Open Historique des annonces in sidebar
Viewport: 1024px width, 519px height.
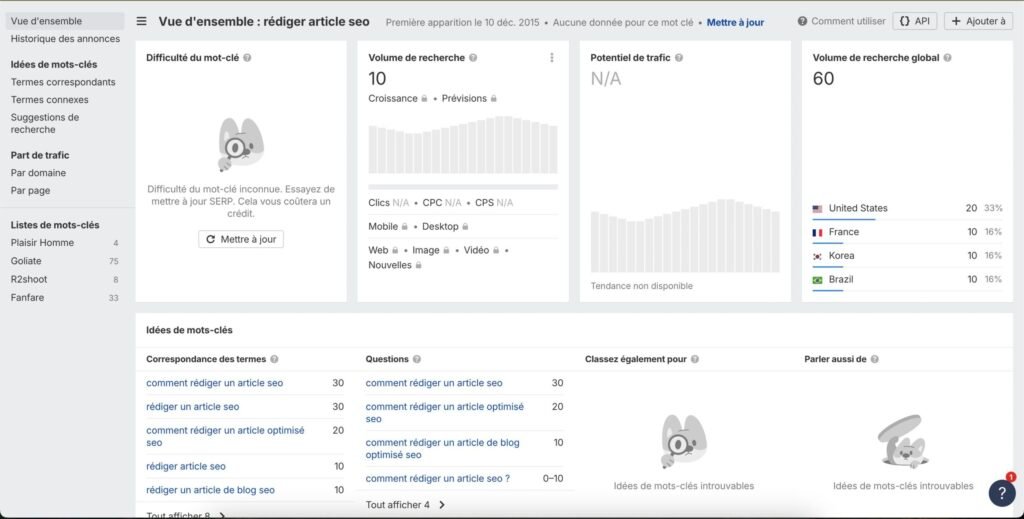point(65,39)
